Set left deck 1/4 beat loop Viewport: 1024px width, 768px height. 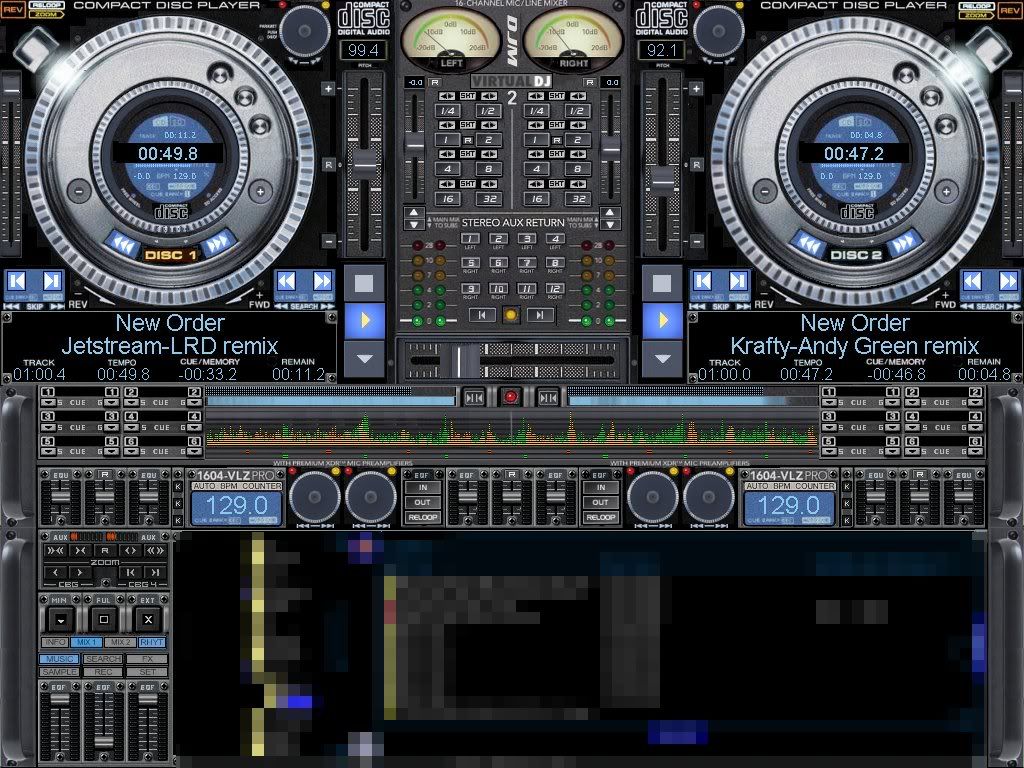(x=447, y=111)
